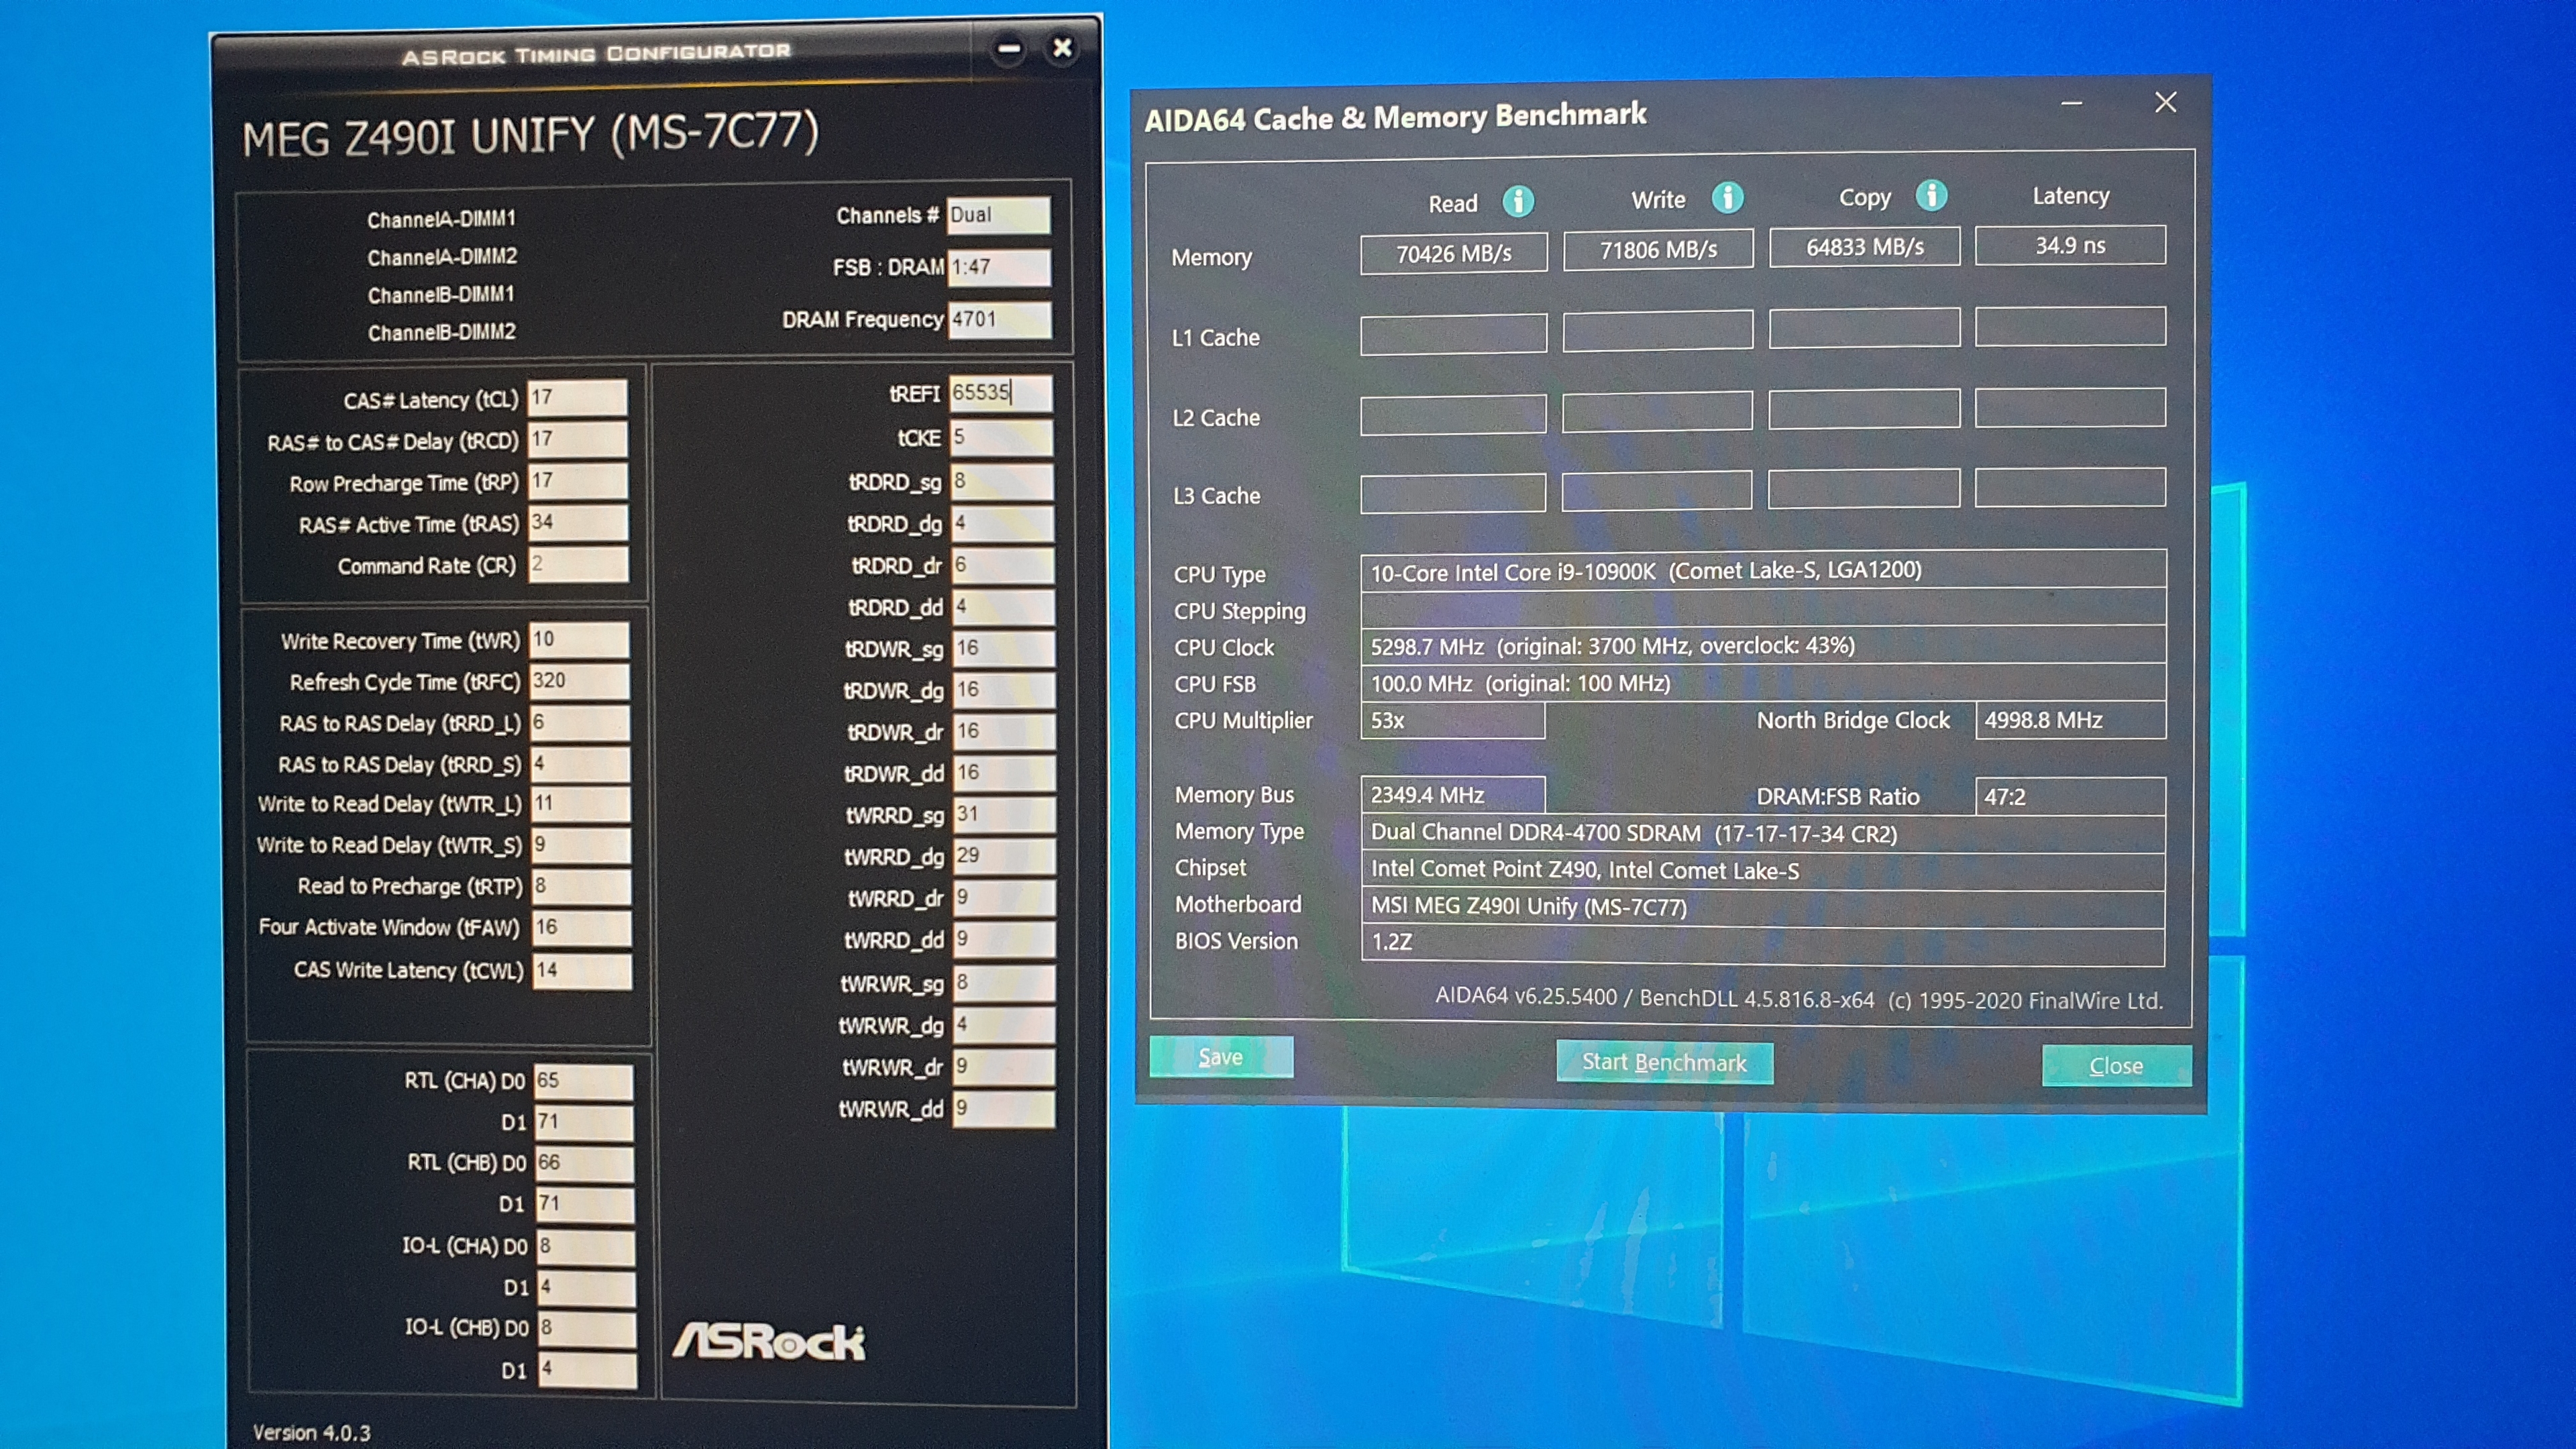Select the CAS# Latency (tCL) field

tap(578, 397)
